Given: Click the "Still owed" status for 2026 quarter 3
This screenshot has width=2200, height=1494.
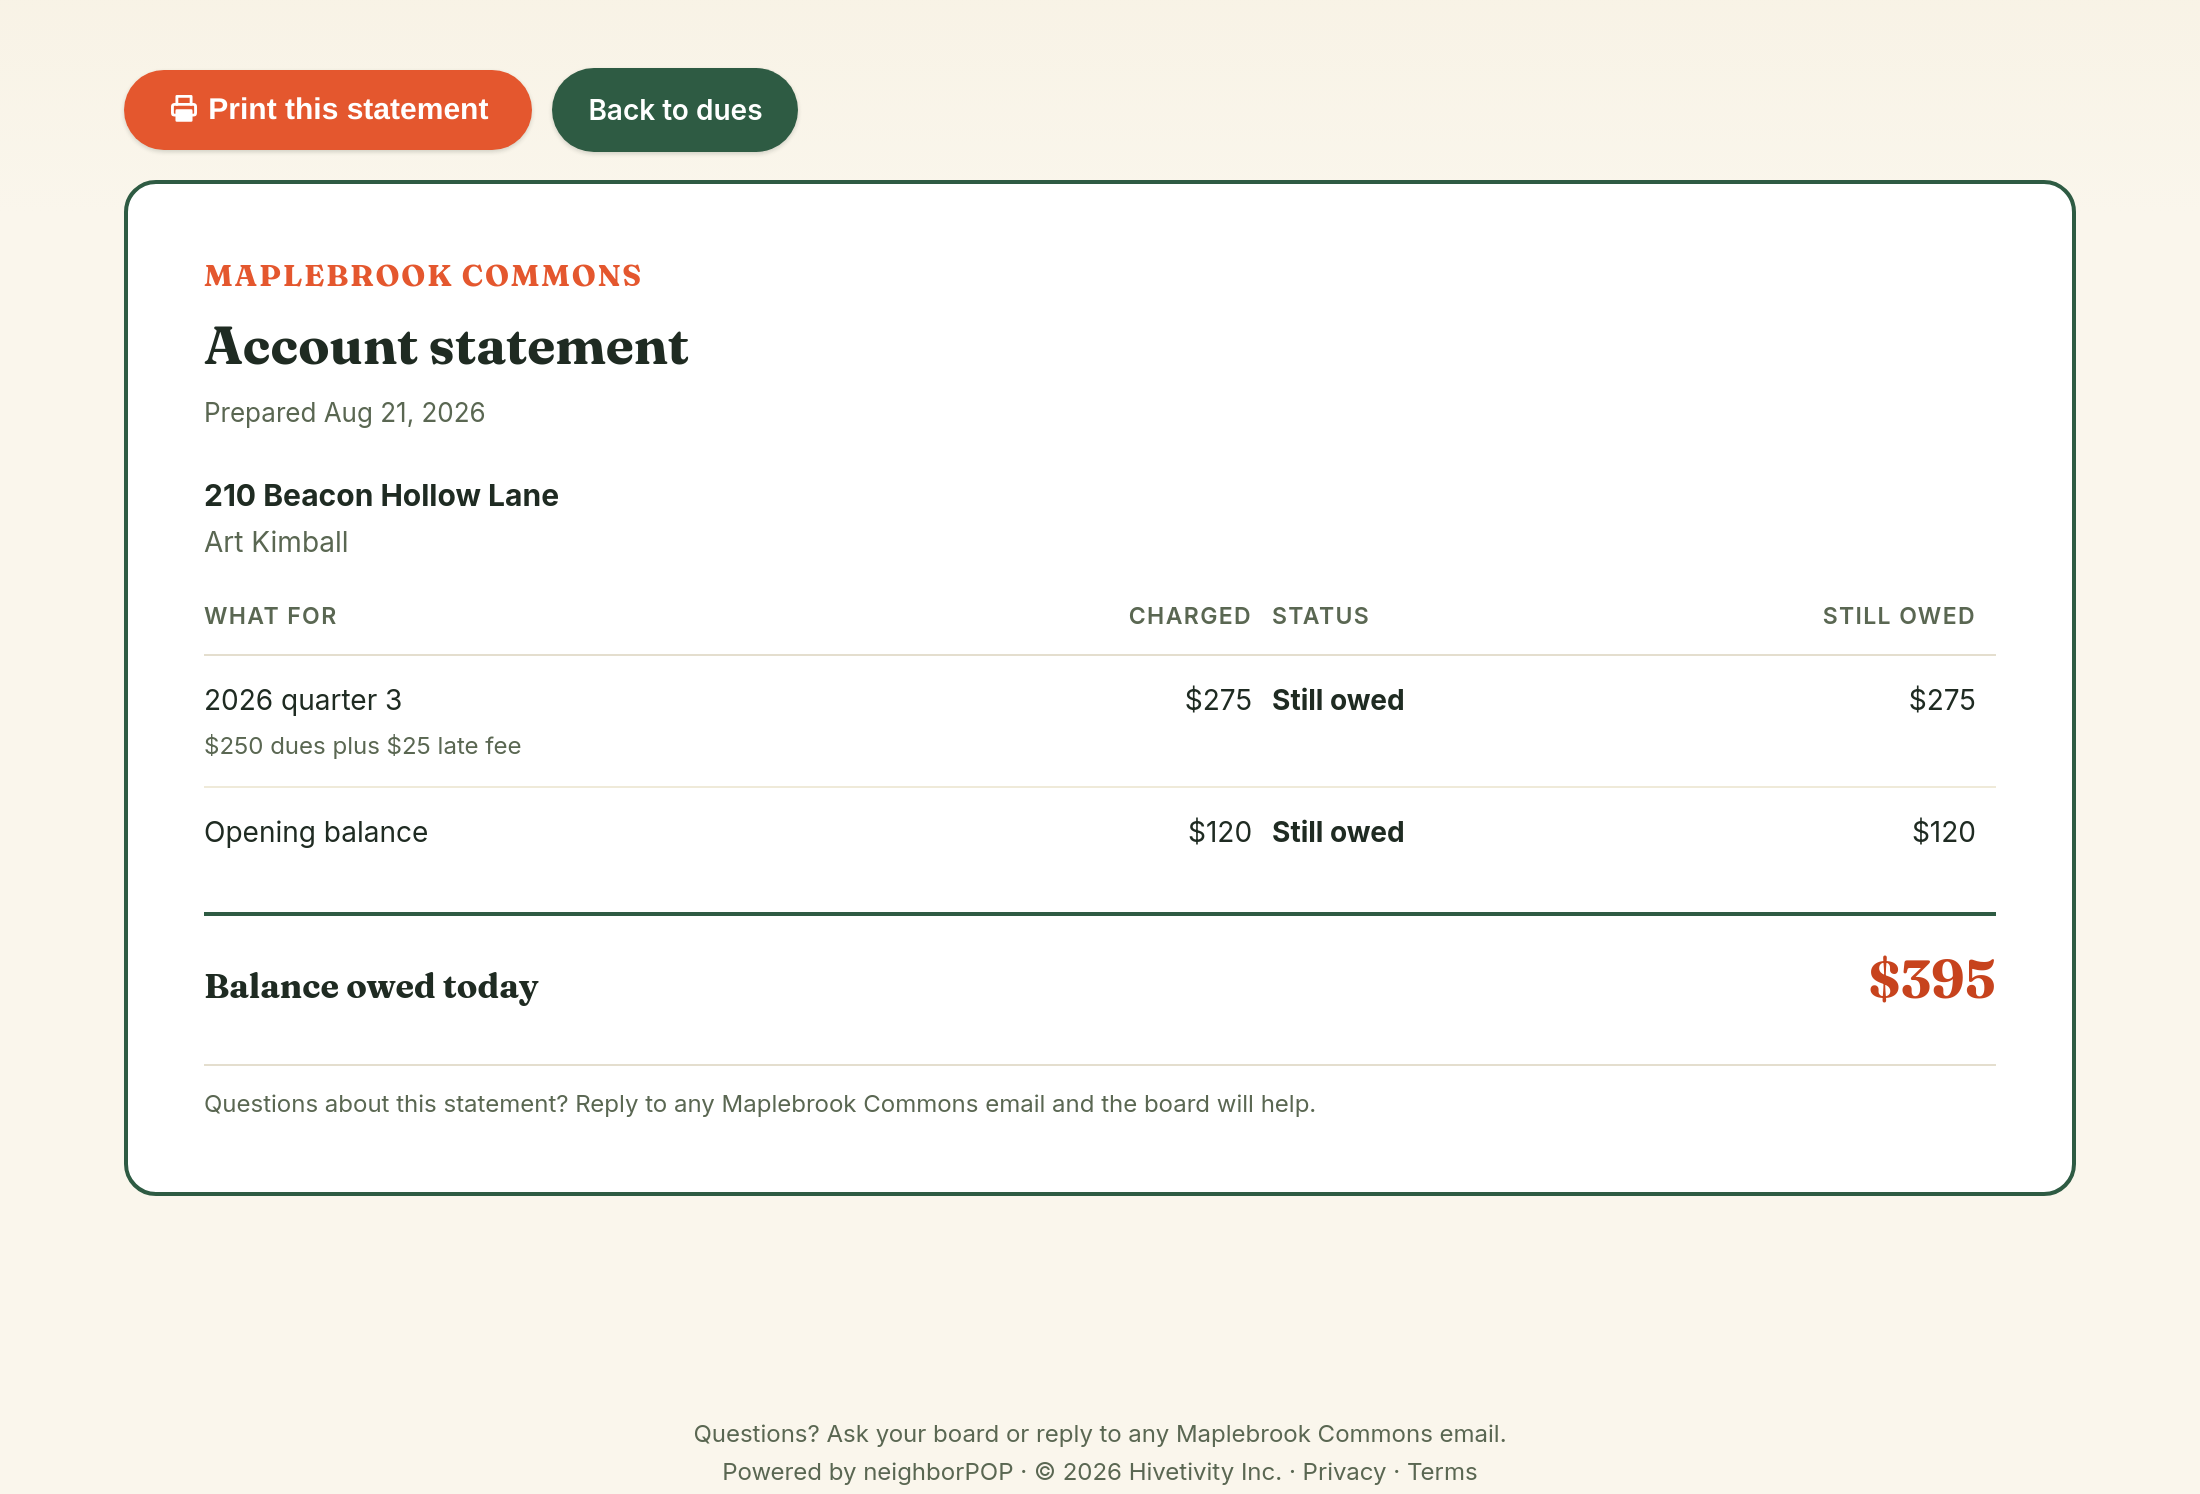Looking at the screenshot, I should (1338, 700).
